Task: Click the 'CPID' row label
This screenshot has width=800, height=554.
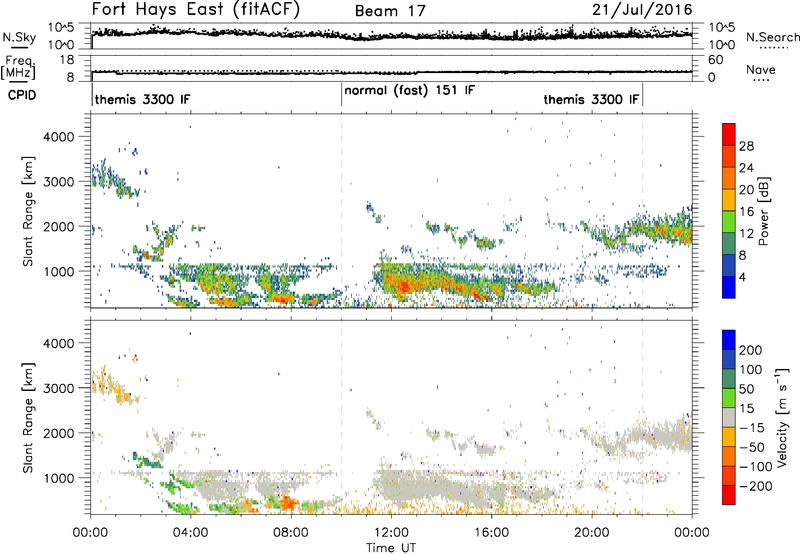Action: tap(22, 95)
